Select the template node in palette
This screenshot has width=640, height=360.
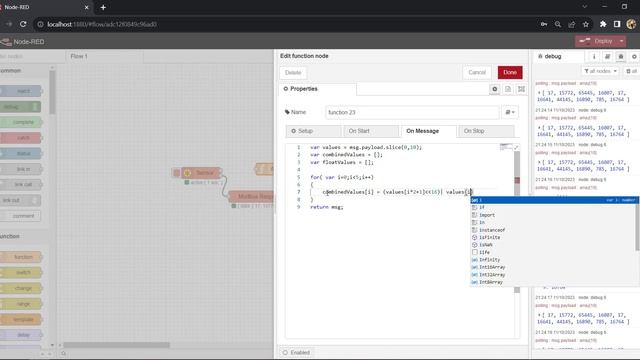click(x=20, y=319)
